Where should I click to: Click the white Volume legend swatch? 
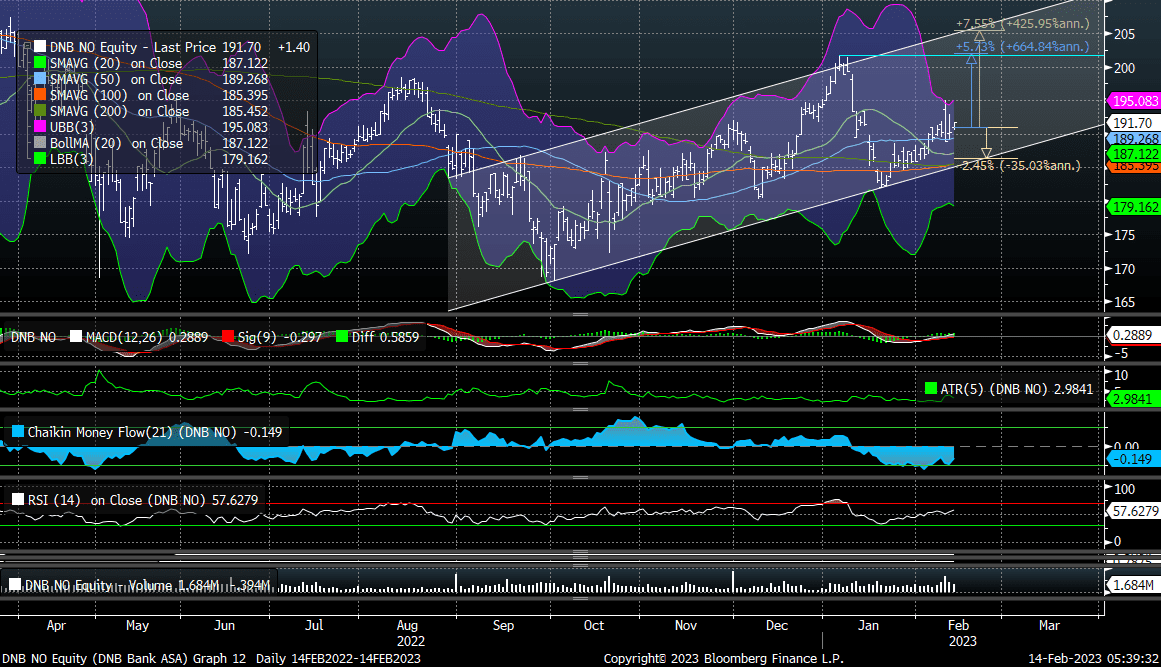point(15,586)
